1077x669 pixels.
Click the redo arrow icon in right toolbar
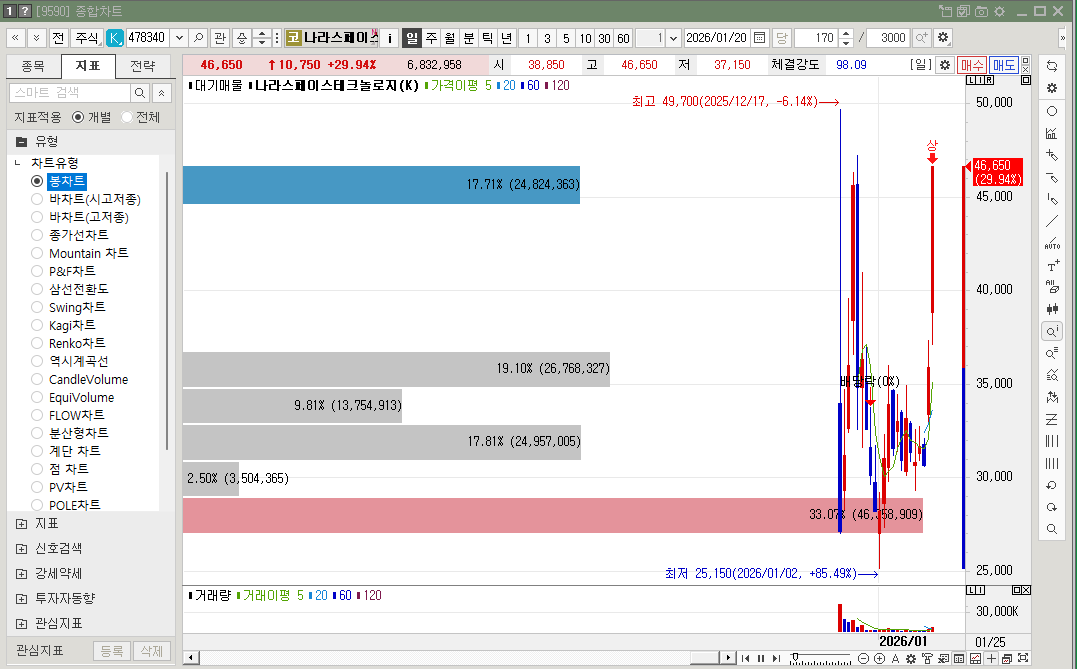[1052, 508]
